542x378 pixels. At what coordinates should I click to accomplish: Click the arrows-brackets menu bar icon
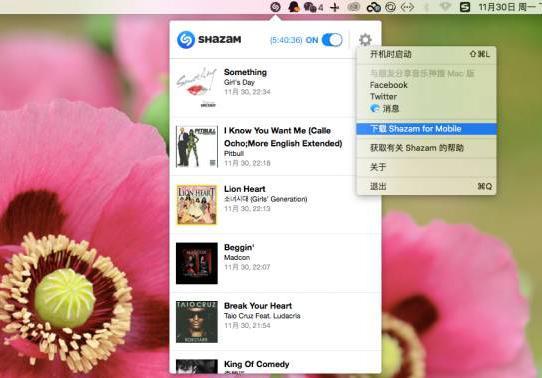(x=407, y=7)
